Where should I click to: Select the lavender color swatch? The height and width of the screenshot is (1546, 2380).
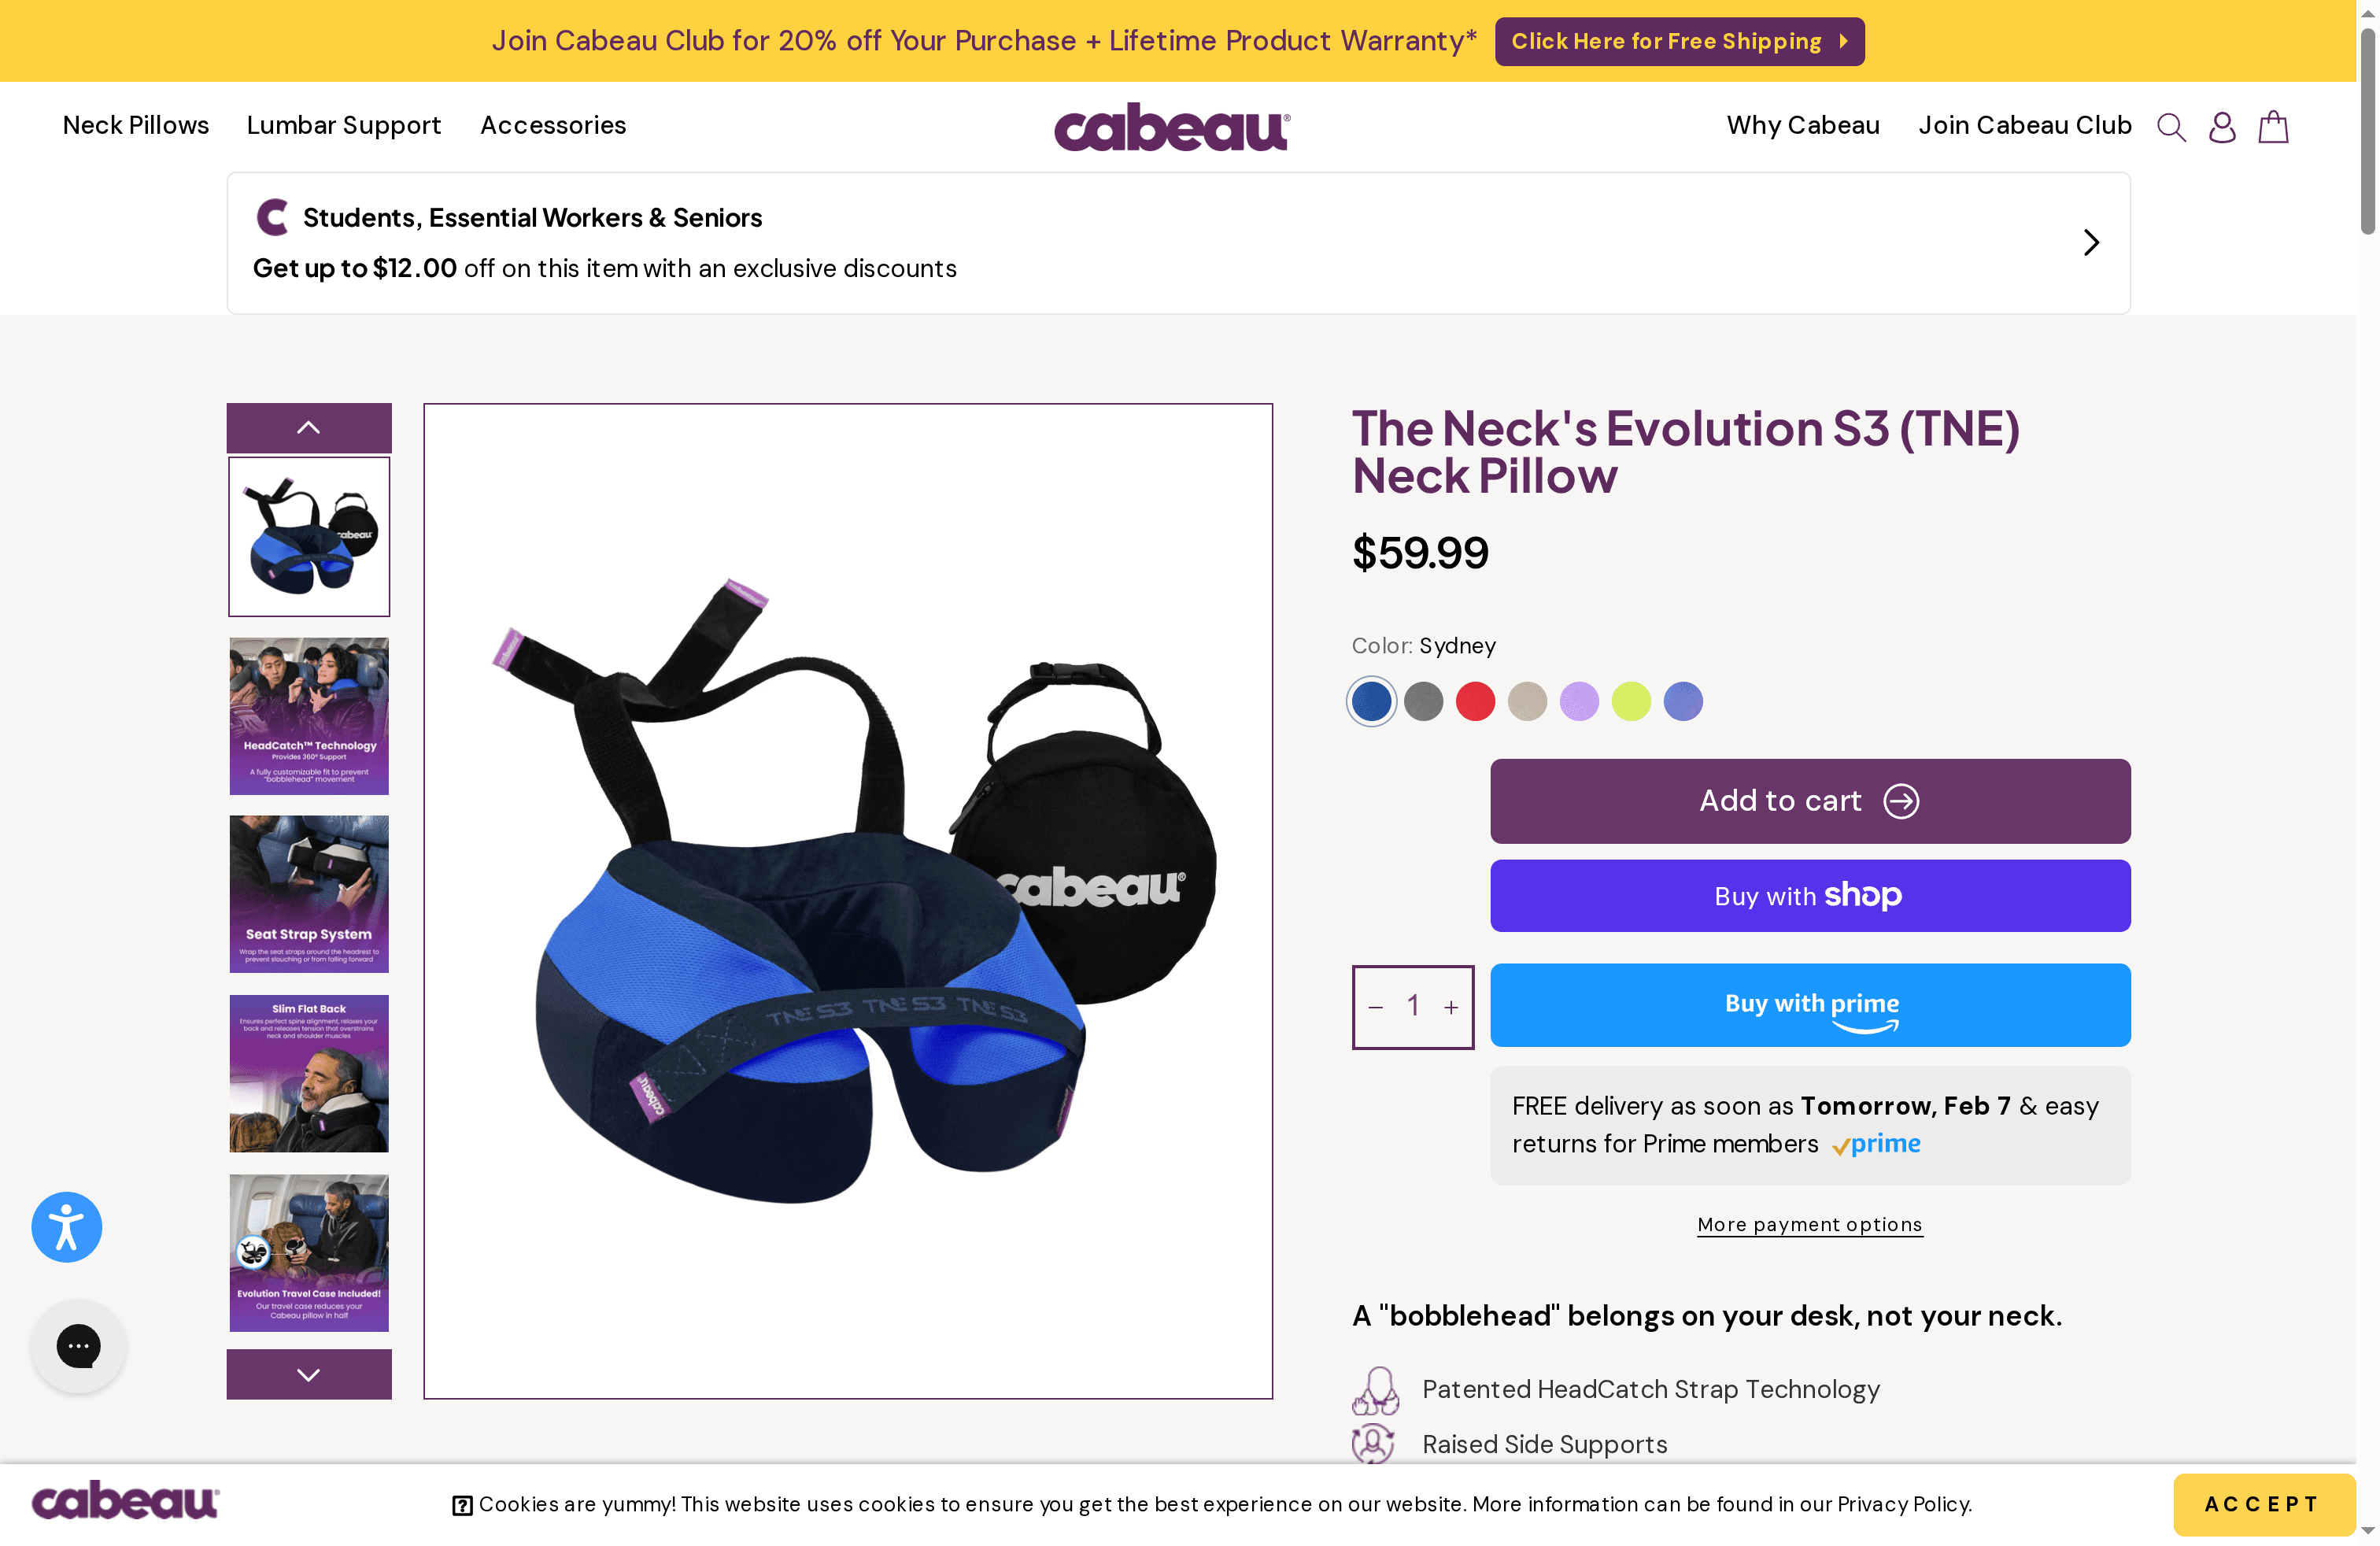click(1579, 701)
